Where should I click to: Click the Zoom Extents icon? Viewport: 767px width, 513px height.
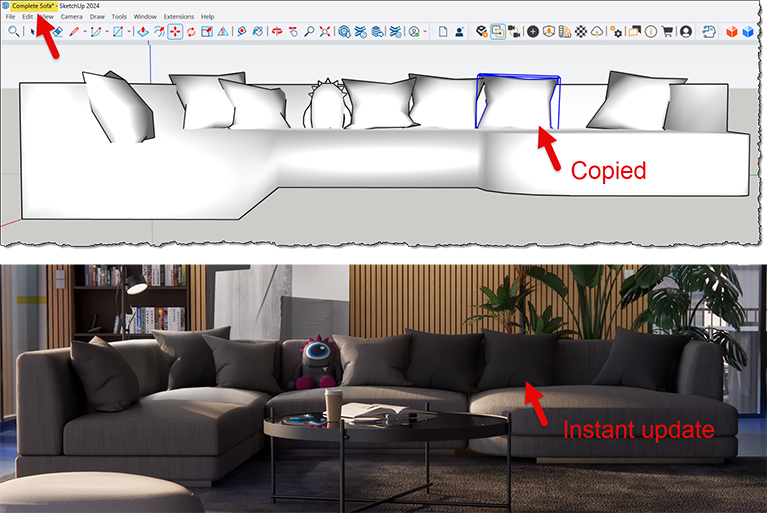click(x=325, y=32)
